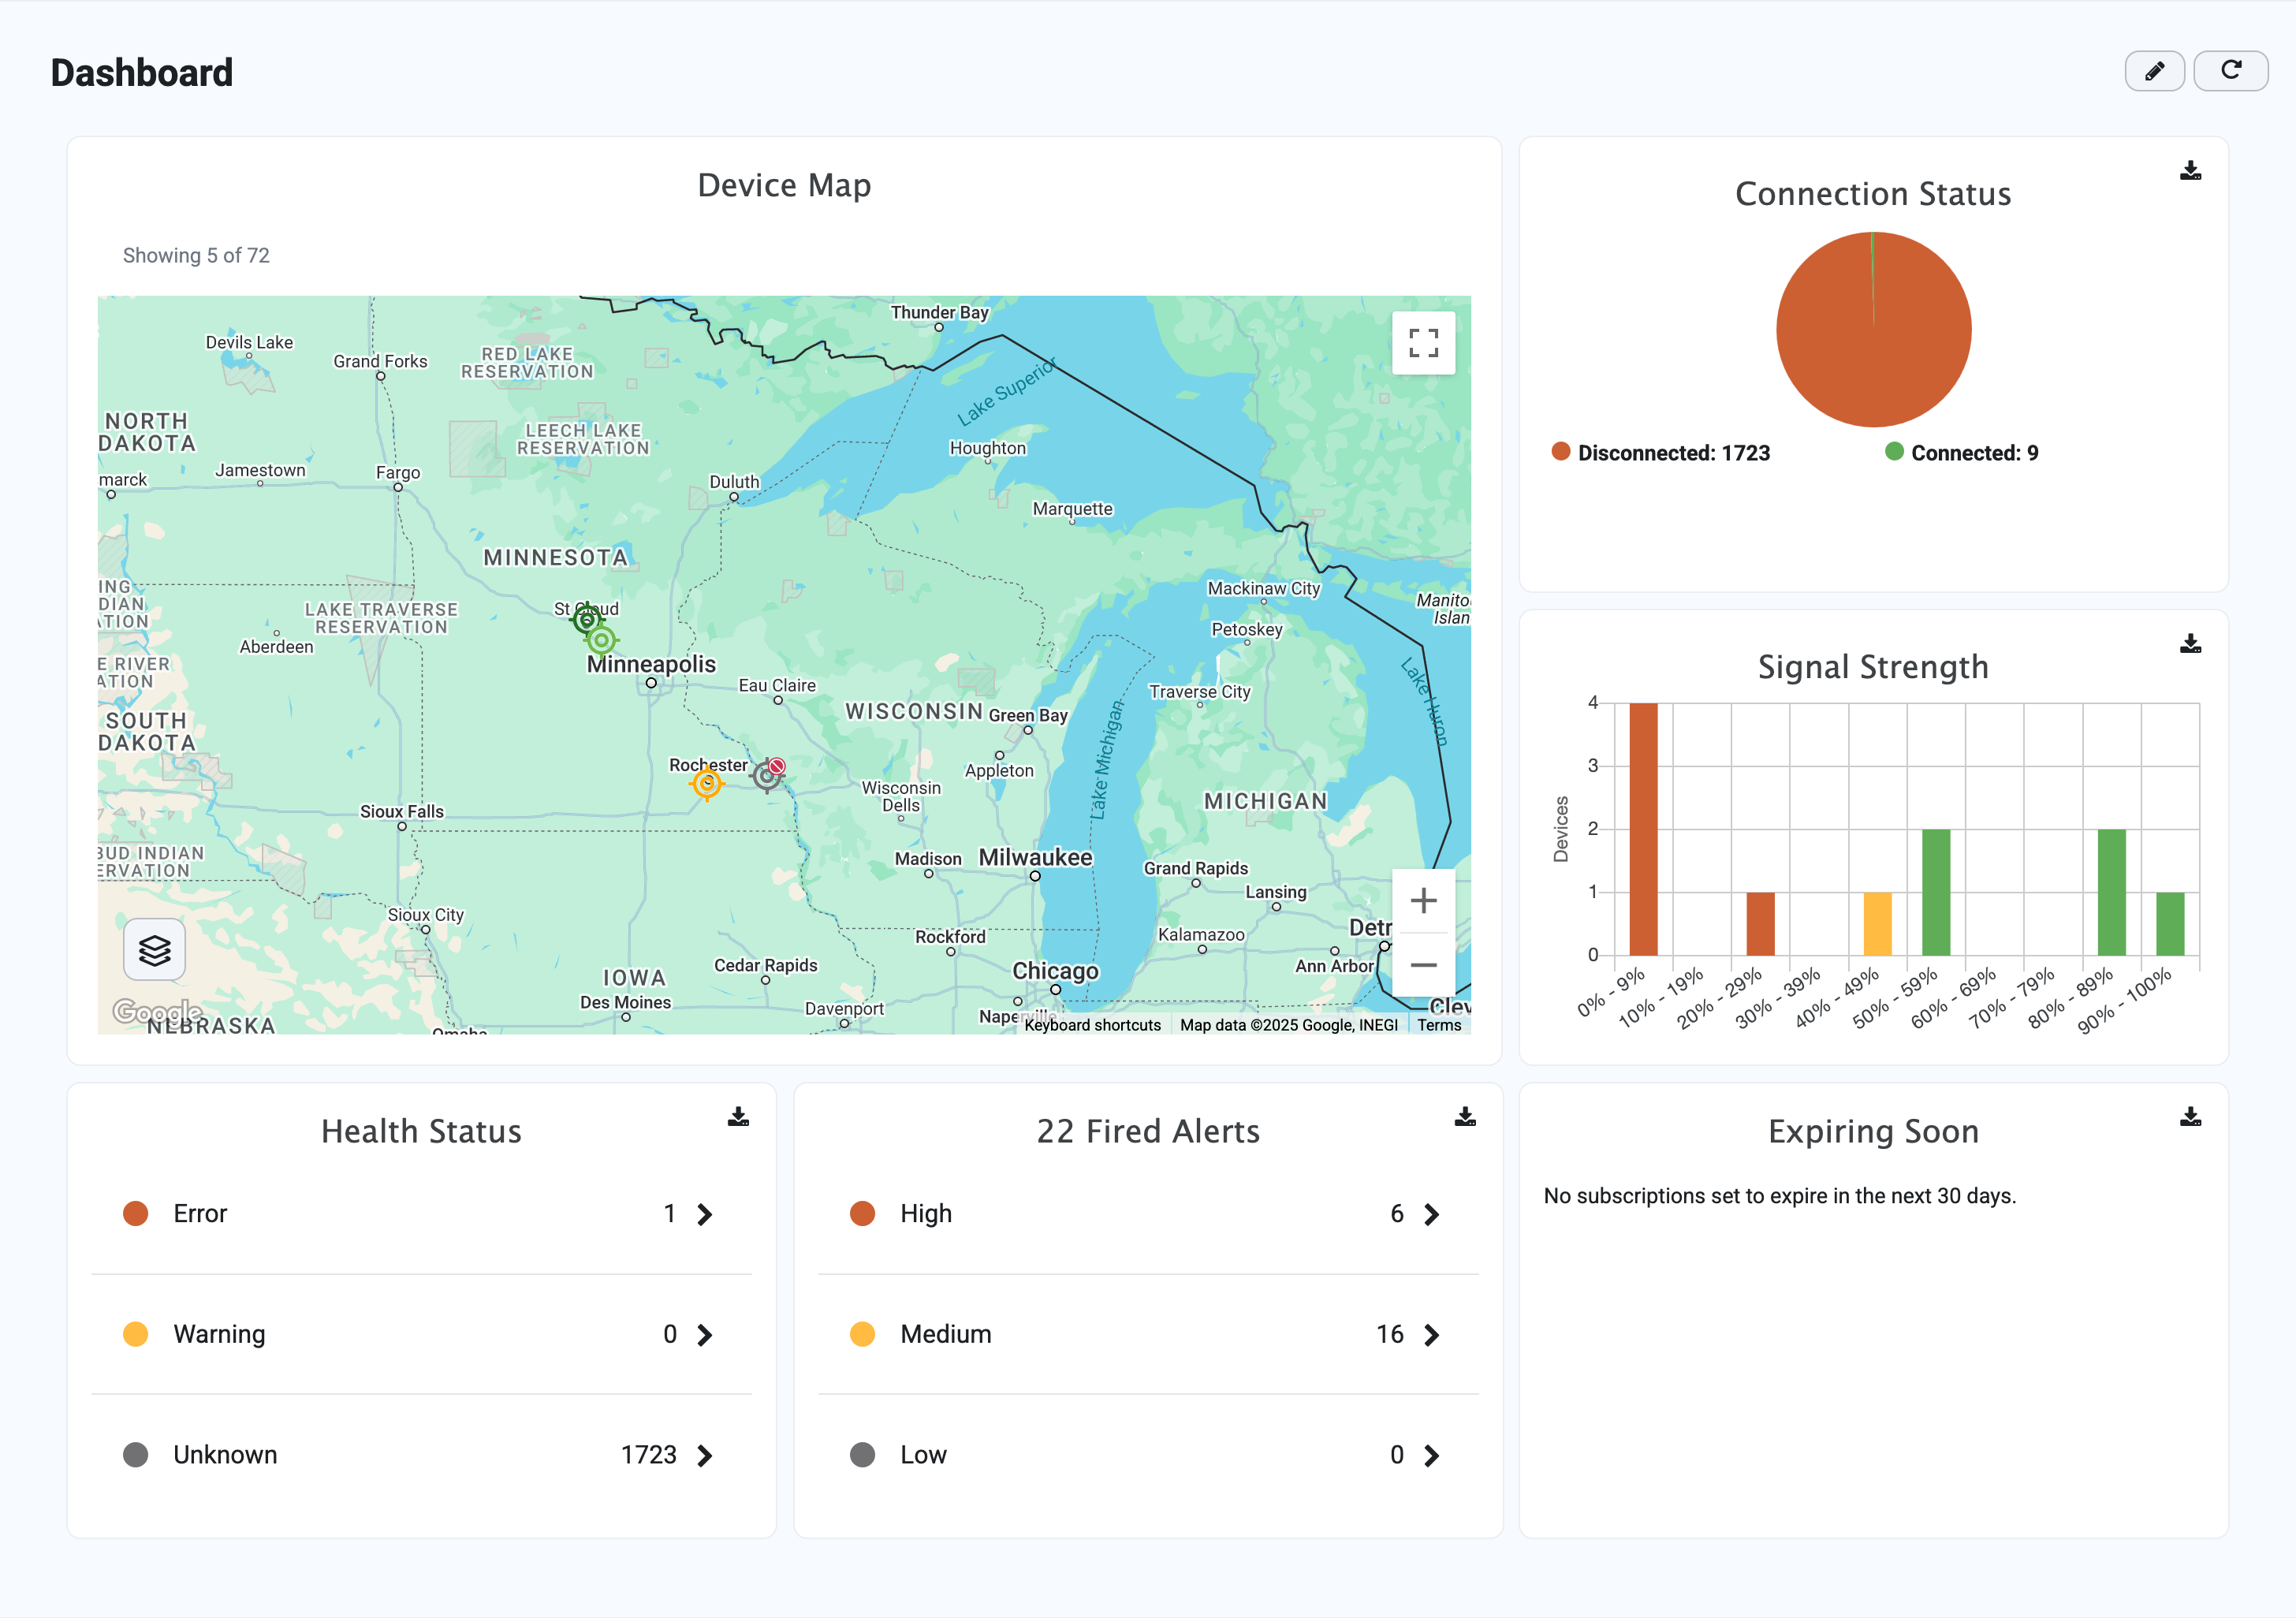Image resolution: width=2296 pixels, height=1618 pixels.
Task: Download the Signal Strength chart
Action: pyautogui.click(x=2190, y=644)
